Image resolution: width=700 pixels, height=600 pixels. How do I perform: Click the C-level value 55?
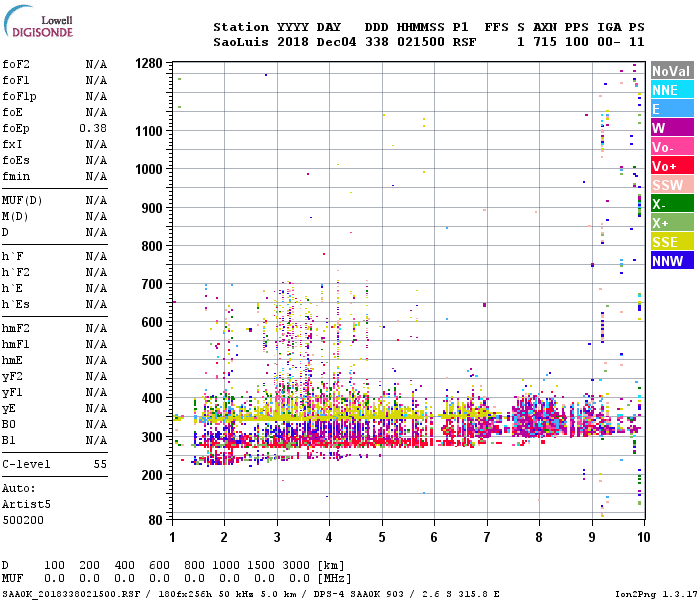pos(100,464)
